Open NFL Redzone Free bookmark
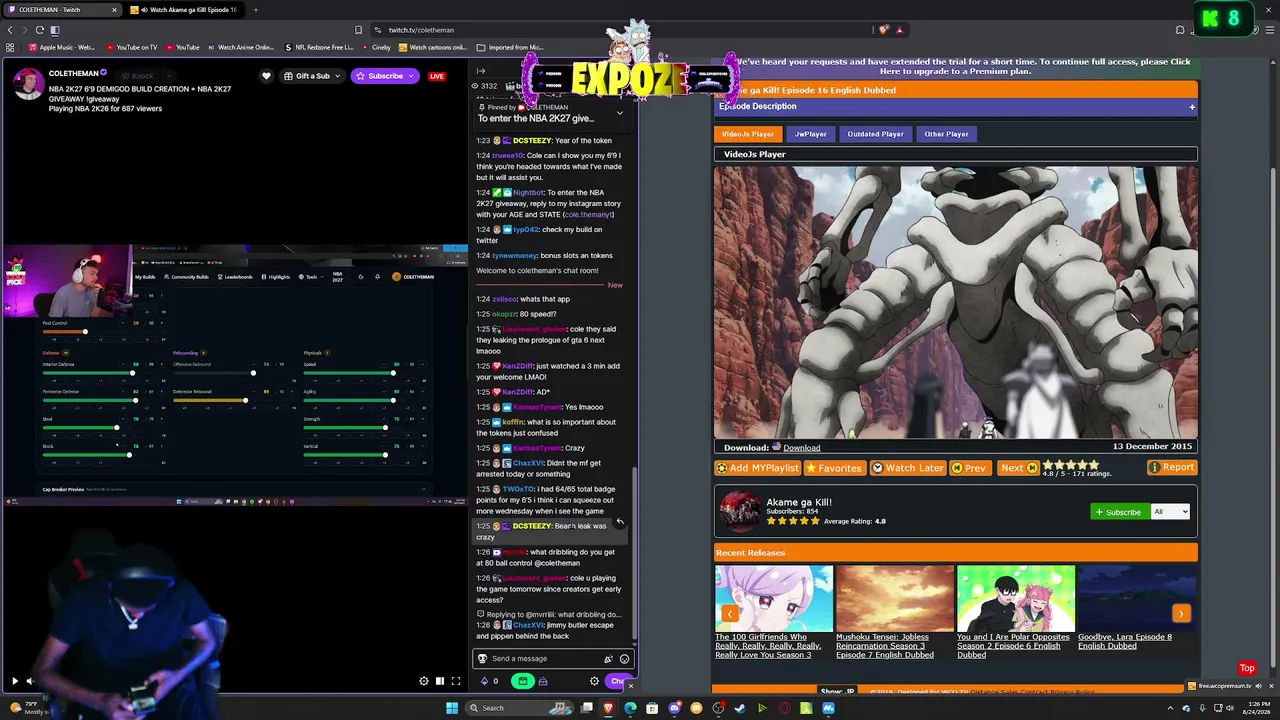The height and width of the screenshot is (720, 1280). 319,47
